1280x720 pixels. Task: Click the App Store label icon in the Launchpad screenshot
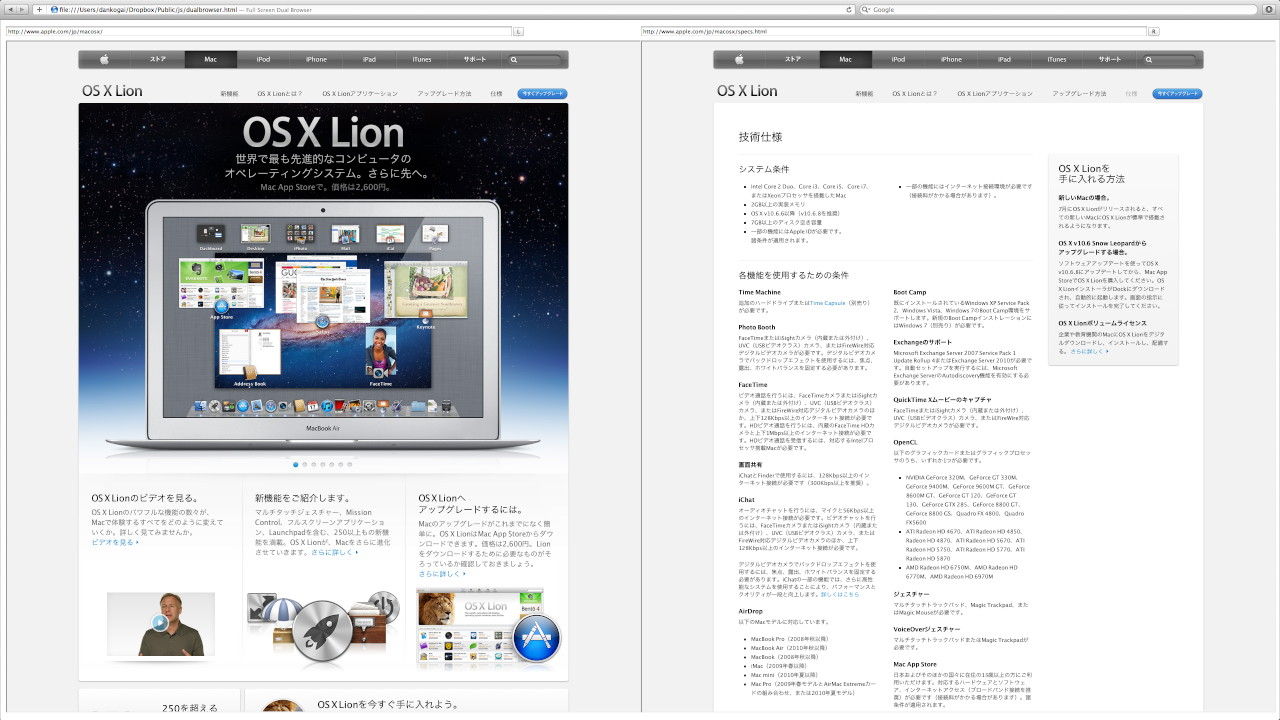(x=222, y=305)
